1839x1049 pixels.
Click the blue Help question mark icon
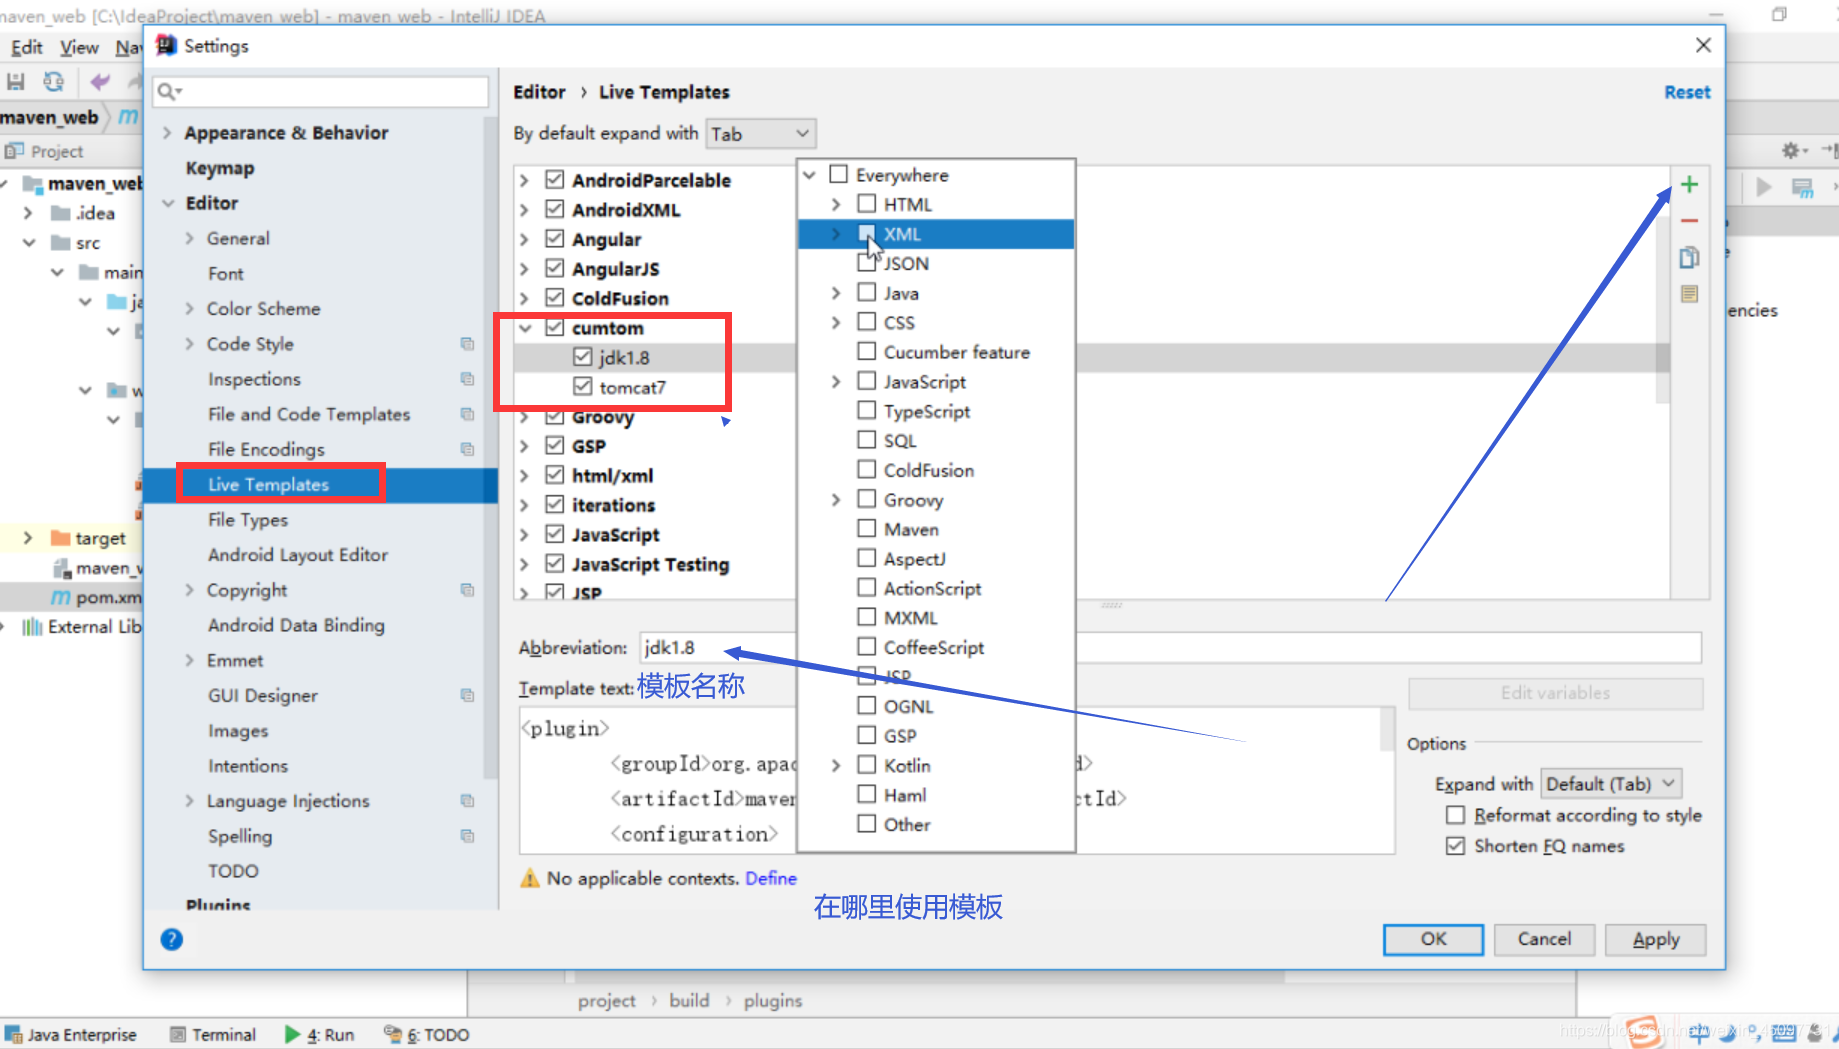tap(172, 939)
